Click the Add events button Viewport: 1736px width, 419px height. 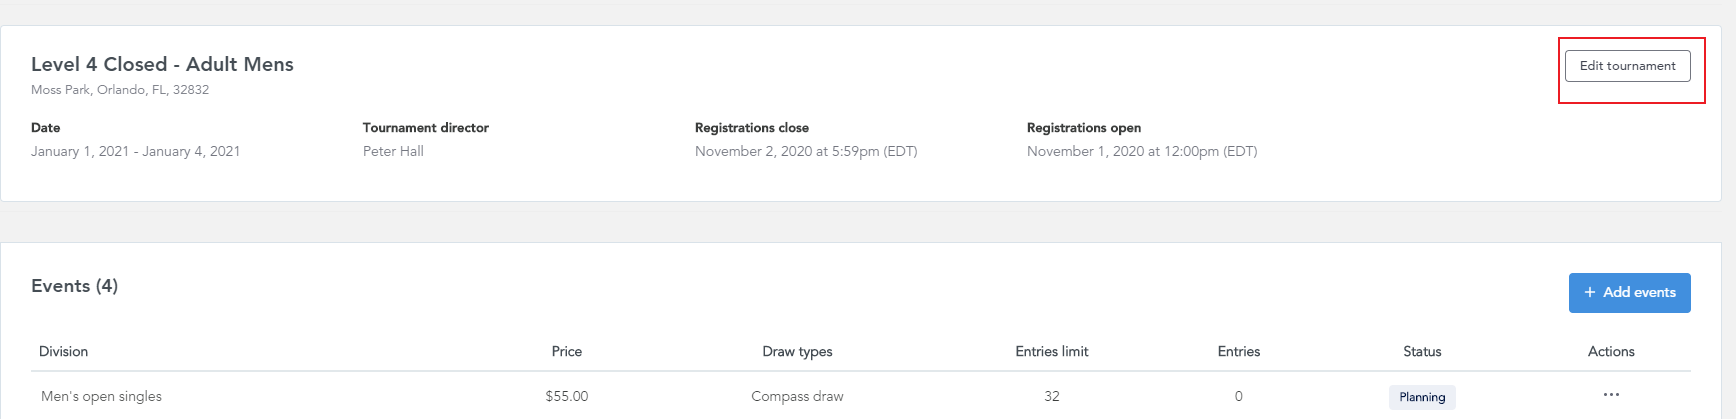1629,293
